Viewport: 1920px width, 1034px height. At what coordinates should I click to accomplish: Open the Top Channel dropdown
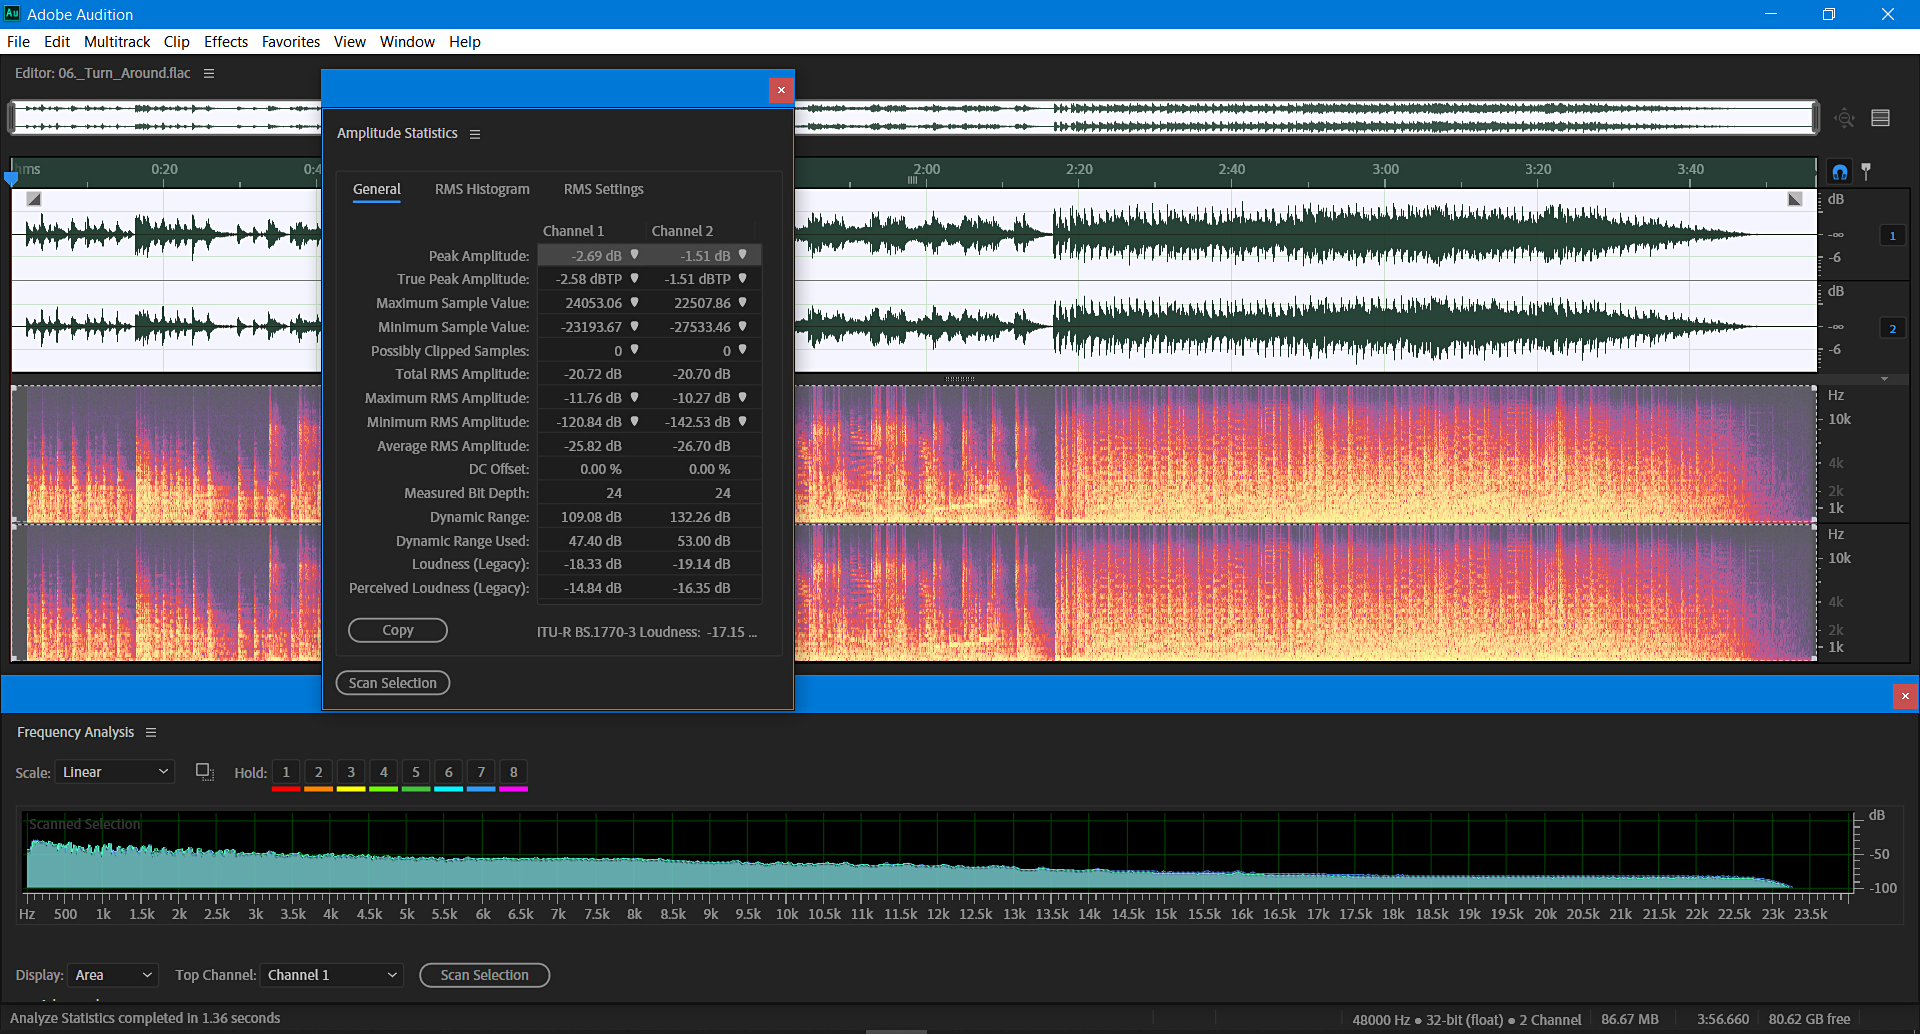[x=331, y=975]
